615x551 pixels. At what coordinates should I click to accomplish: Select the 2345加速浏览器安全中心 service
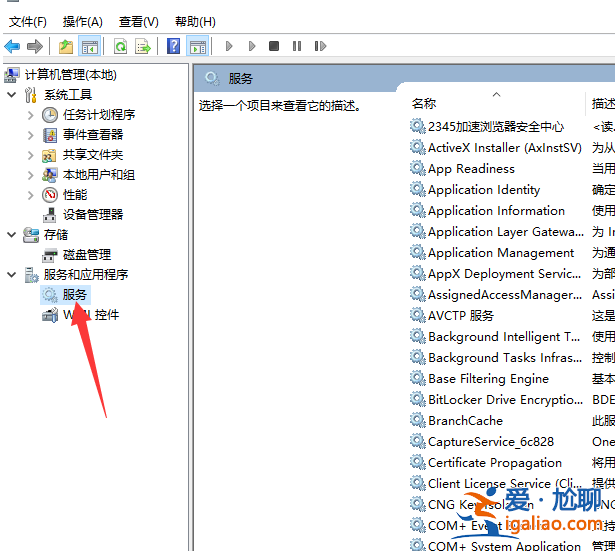tap(496, 127)
